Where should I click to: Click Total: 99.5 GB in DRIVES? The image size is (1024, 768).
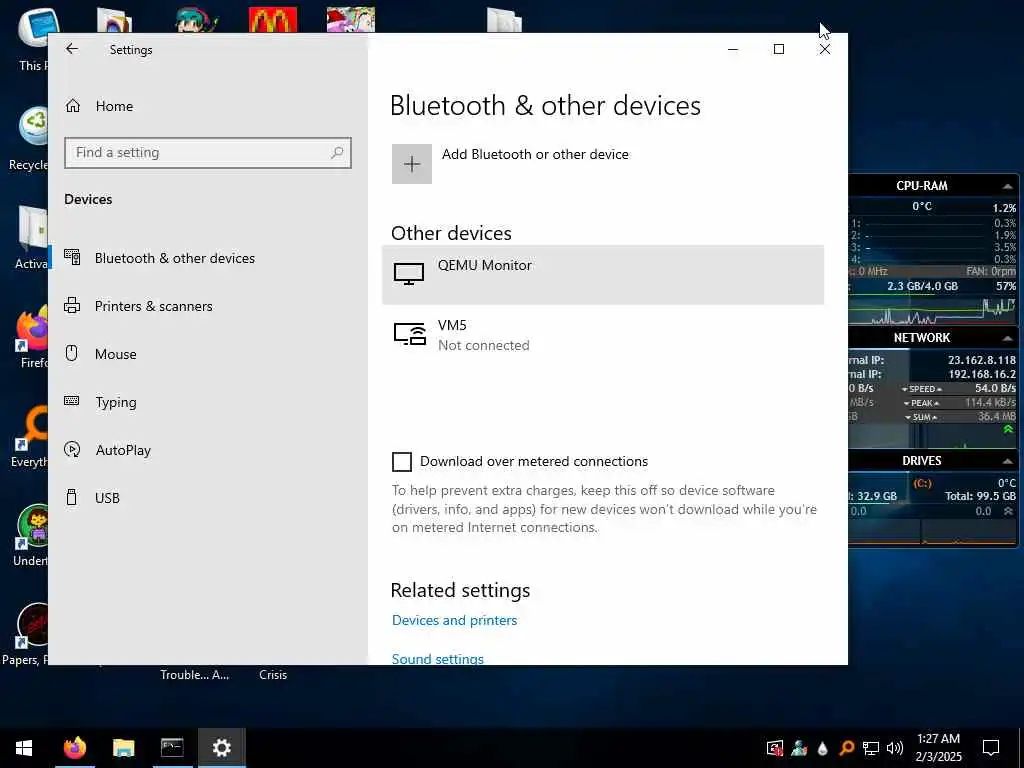click(980, 496)
